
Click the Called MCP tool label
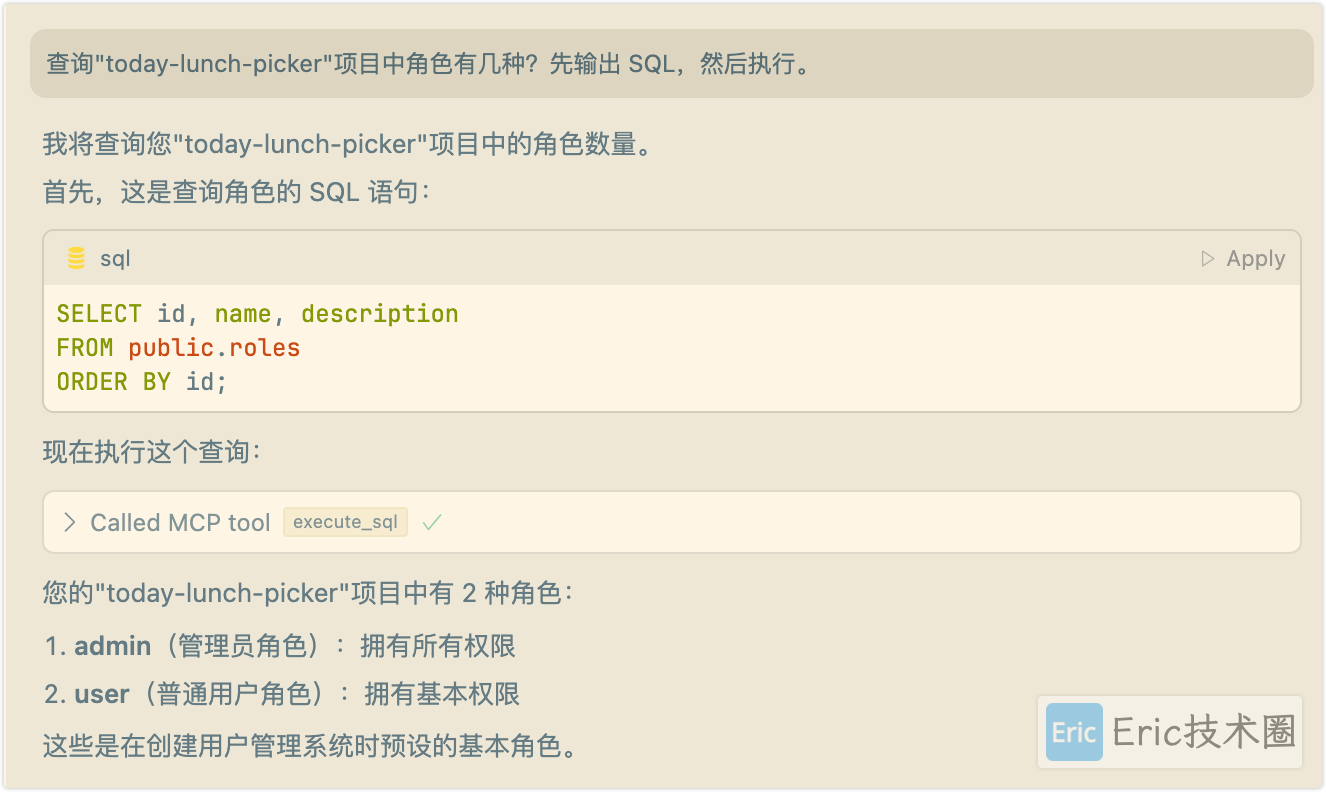click(x=180, y=522)
